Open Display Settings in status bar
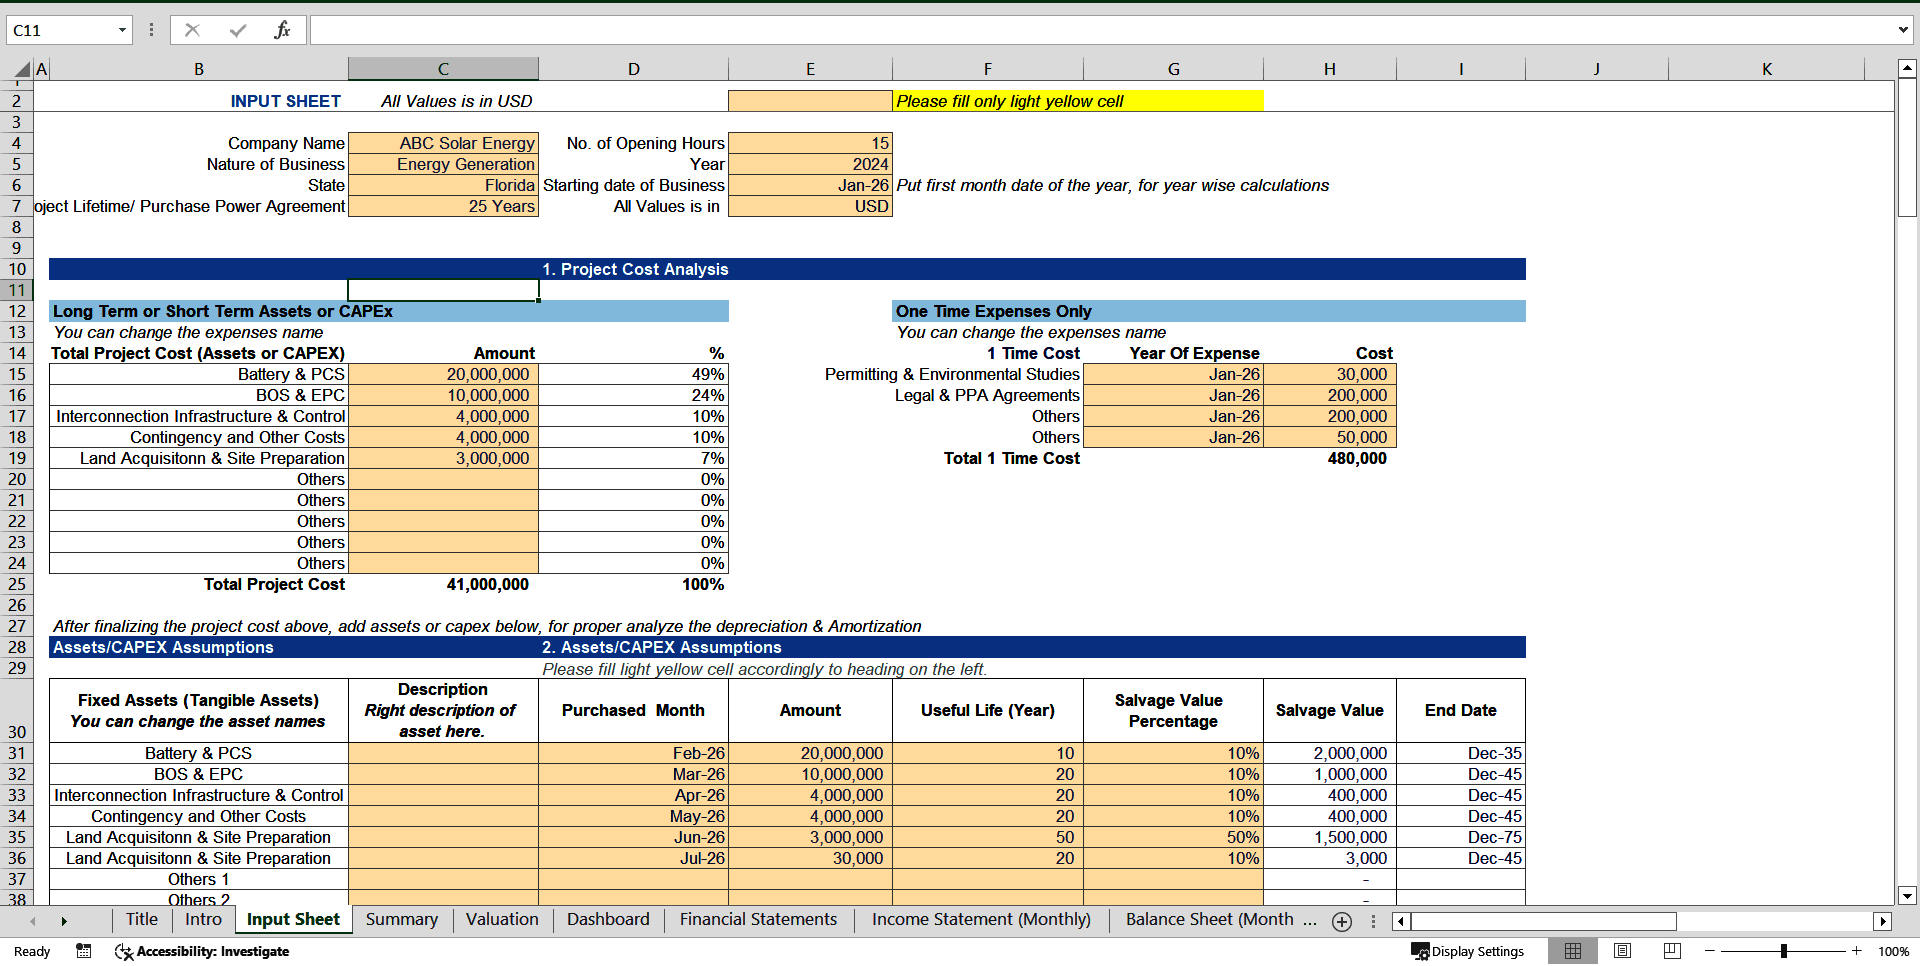1920x966 pixels. point(1467,951)
